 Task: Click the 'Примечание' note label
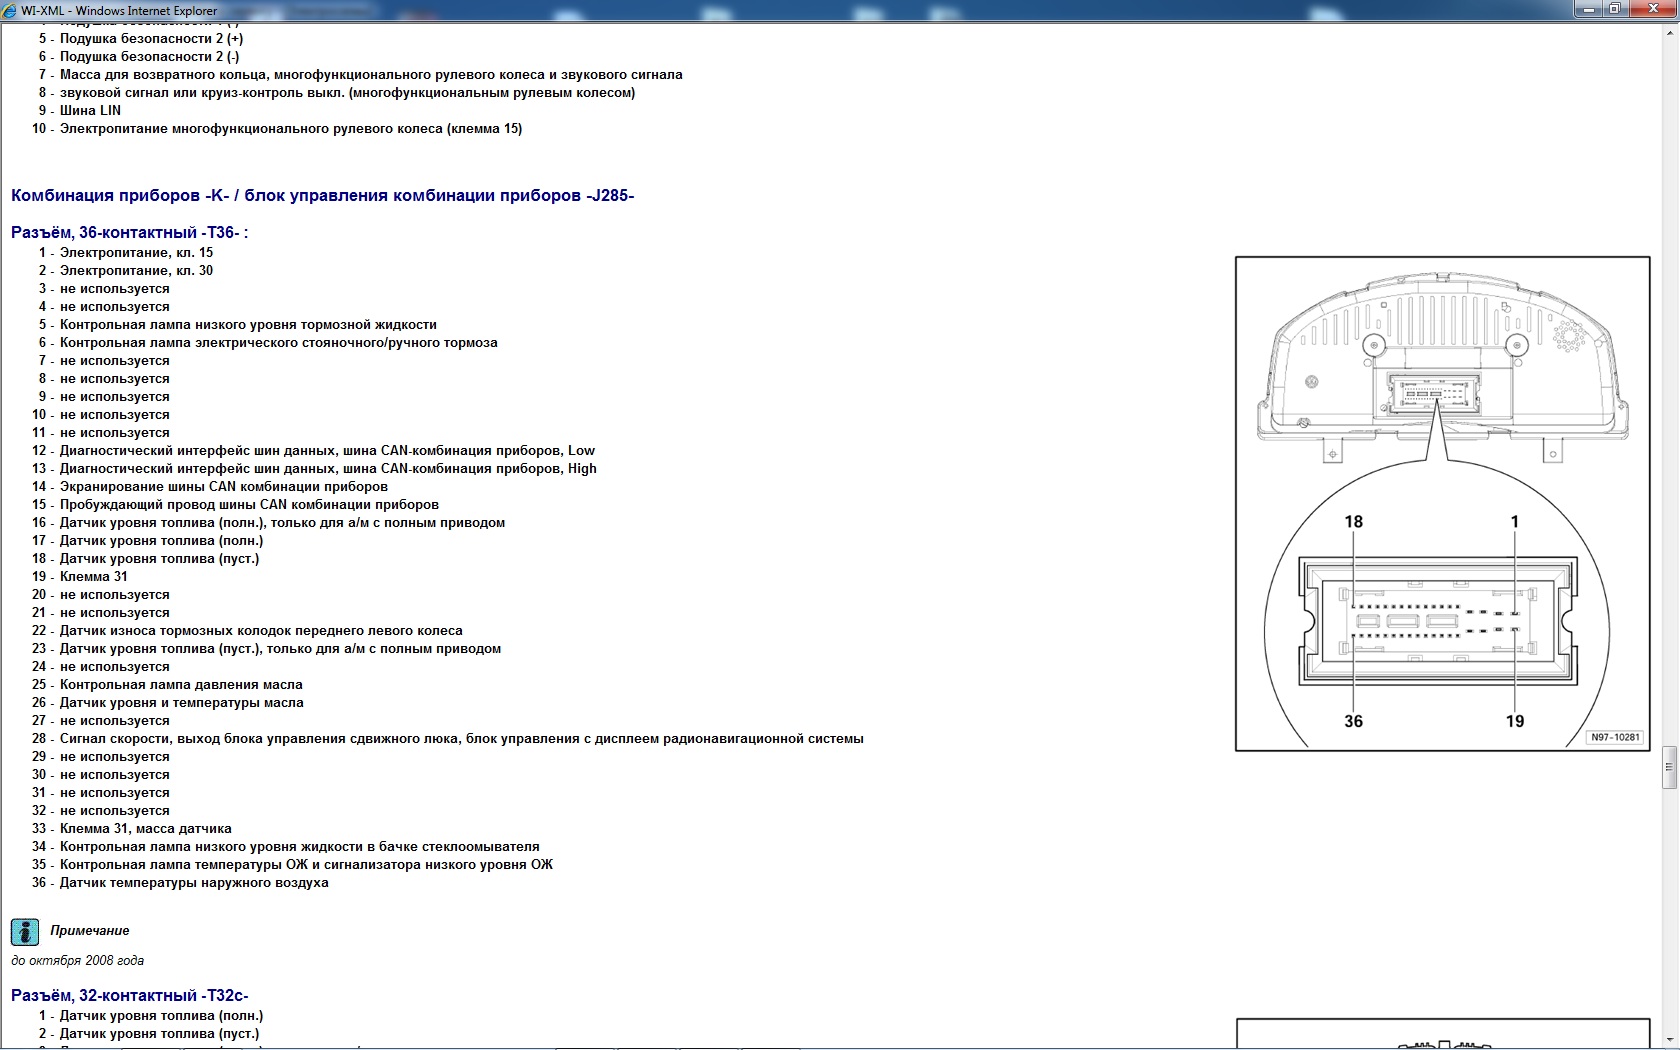click(x=90, y=930)
